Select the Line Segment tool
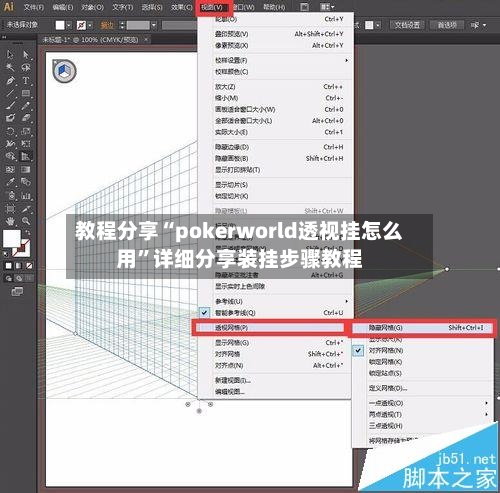 (x=10, y=93)
